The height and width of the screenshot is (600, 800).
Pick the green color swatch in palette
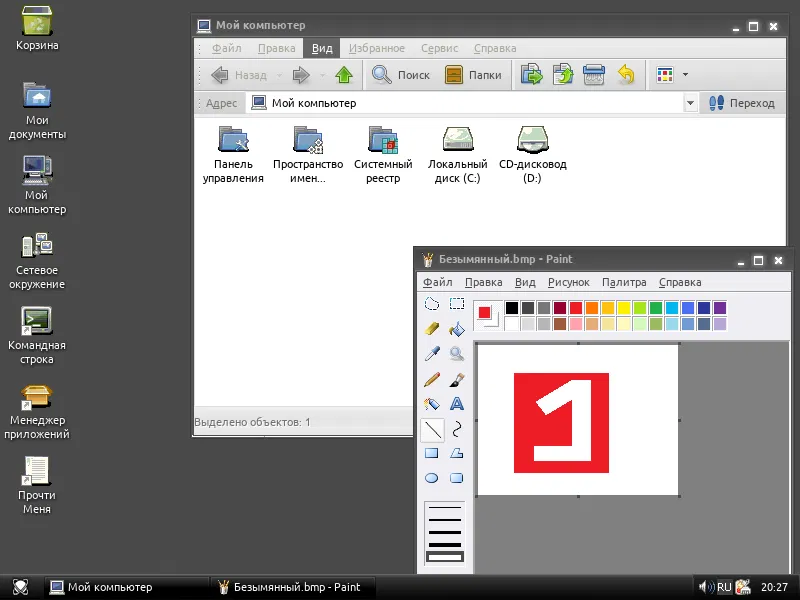tap(656, 308)
